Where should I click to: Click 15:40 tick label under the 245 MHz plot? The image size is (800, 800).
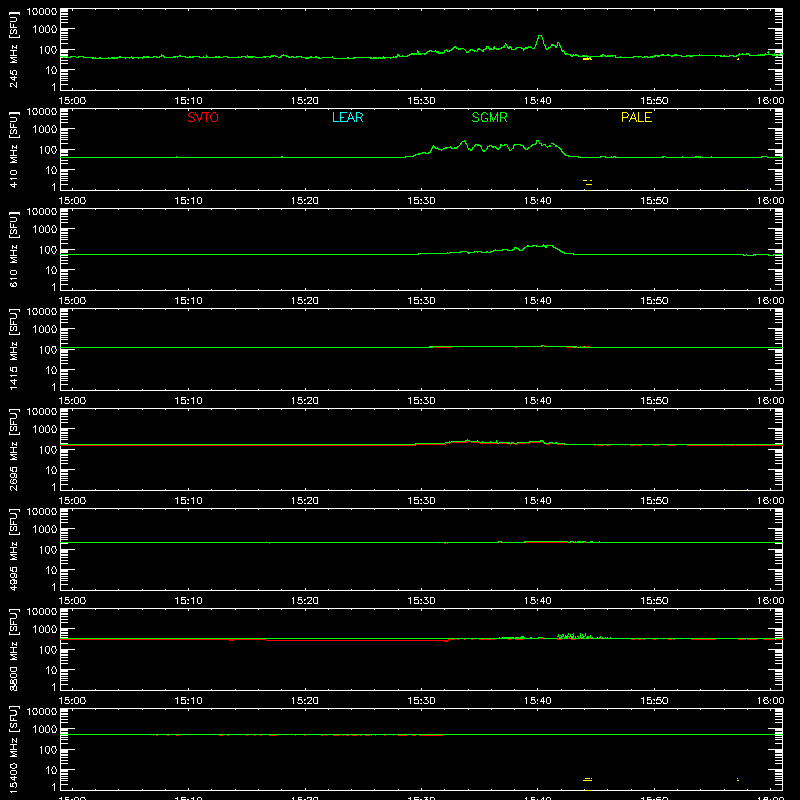click(537, 101)
